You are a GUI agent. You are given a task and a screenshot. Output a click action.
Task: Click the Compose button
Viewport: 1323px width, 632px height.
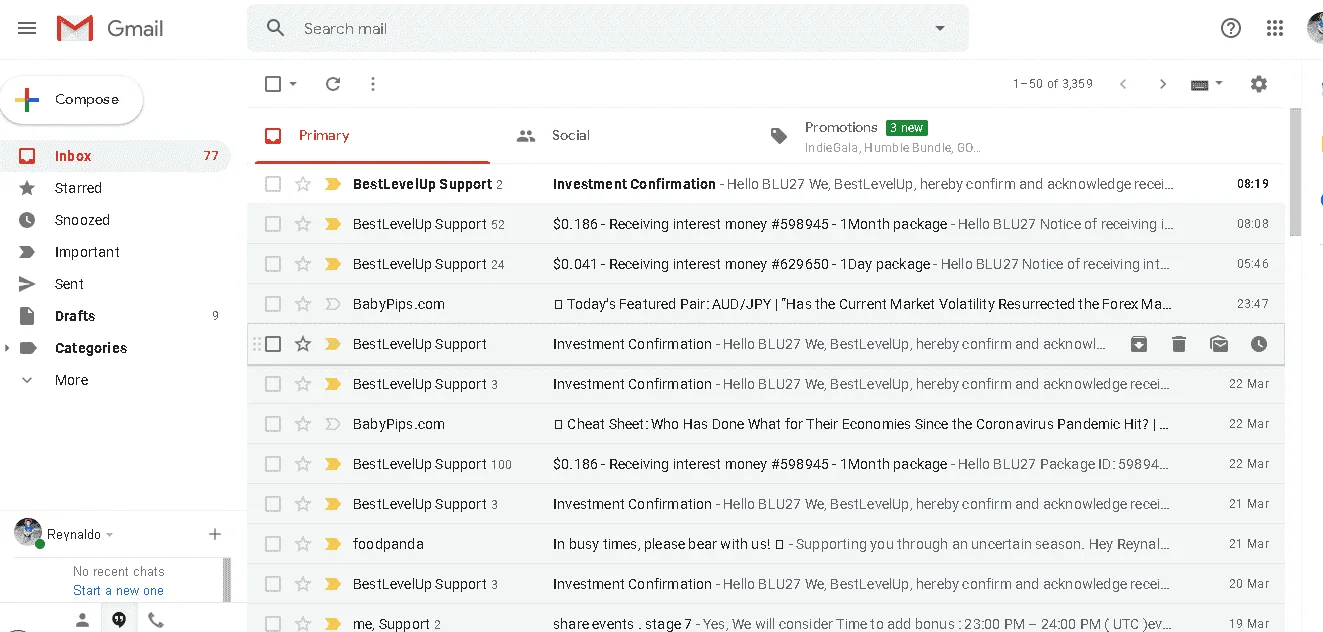click(71, 100)
